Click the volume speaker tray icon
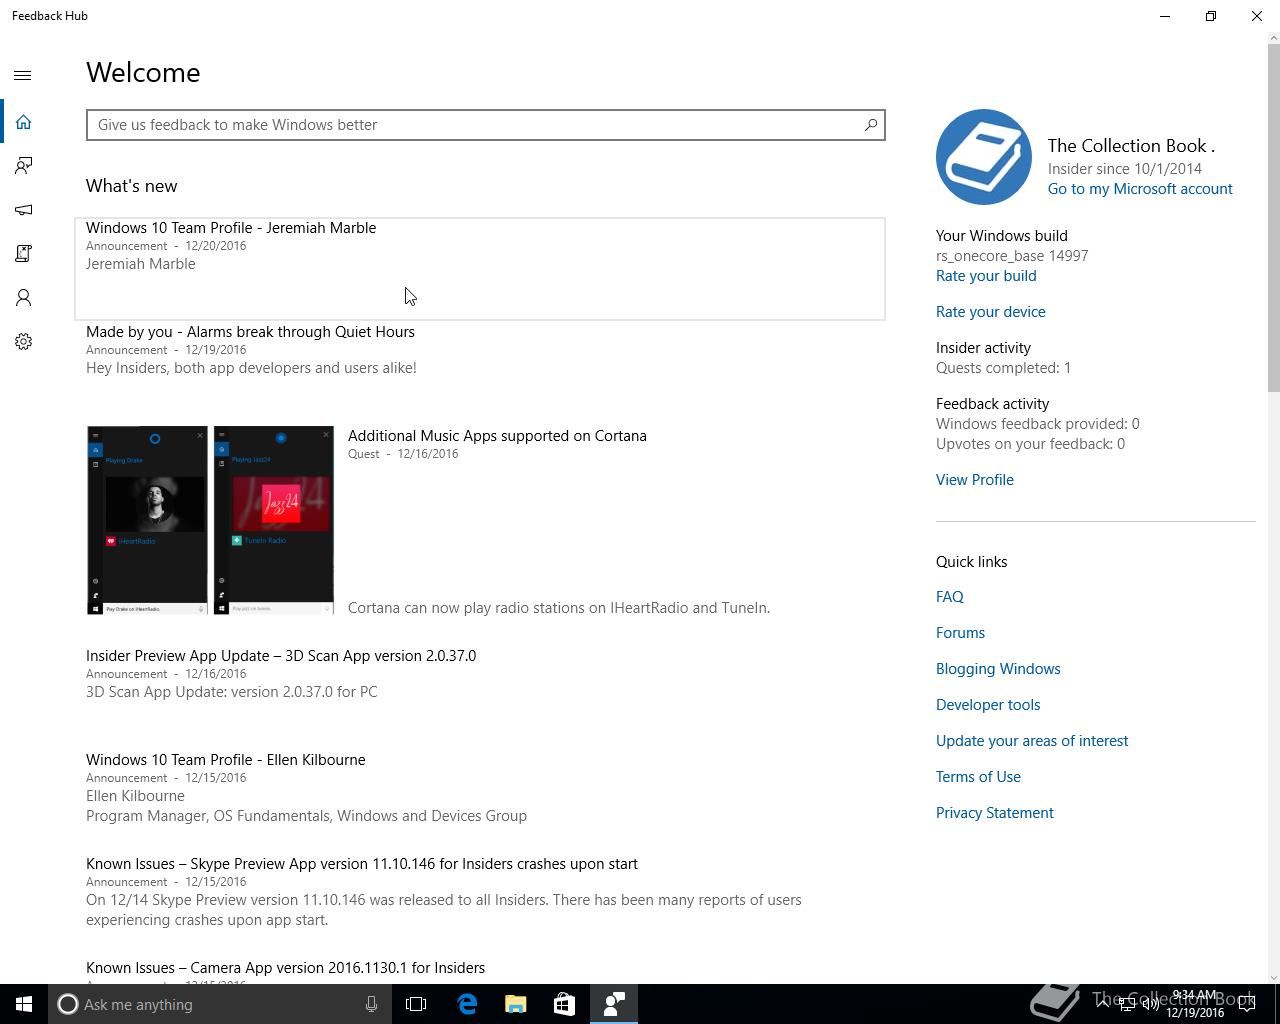1280x1024 pixels. (1151, 1004)
